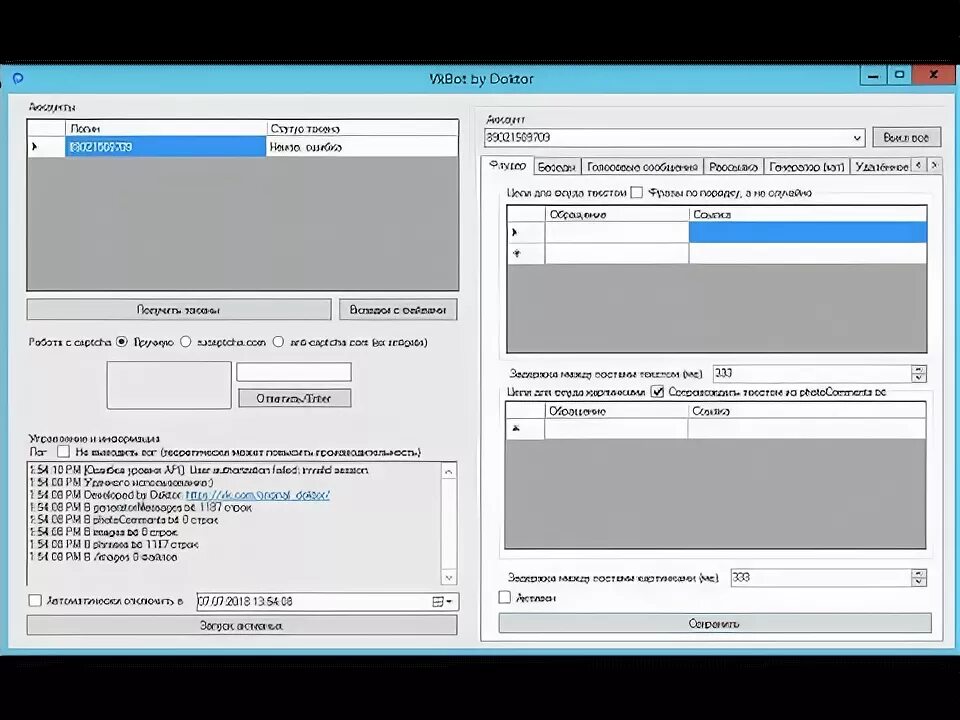Click the first-row Обращение cell in text targets

[x=617, y=233]
